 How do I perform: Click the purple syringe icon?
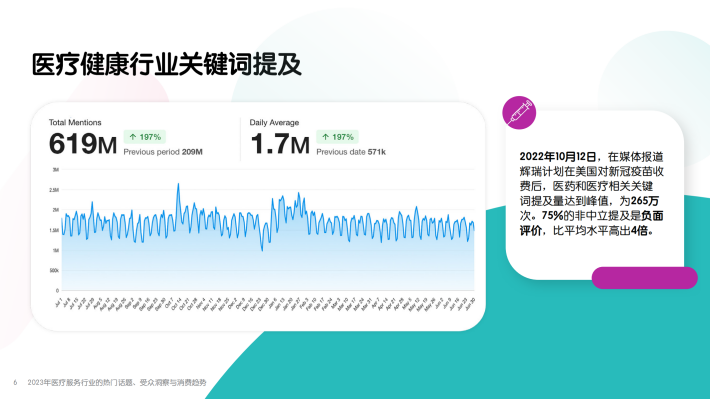pyautogui.click(x=519, y=113)
